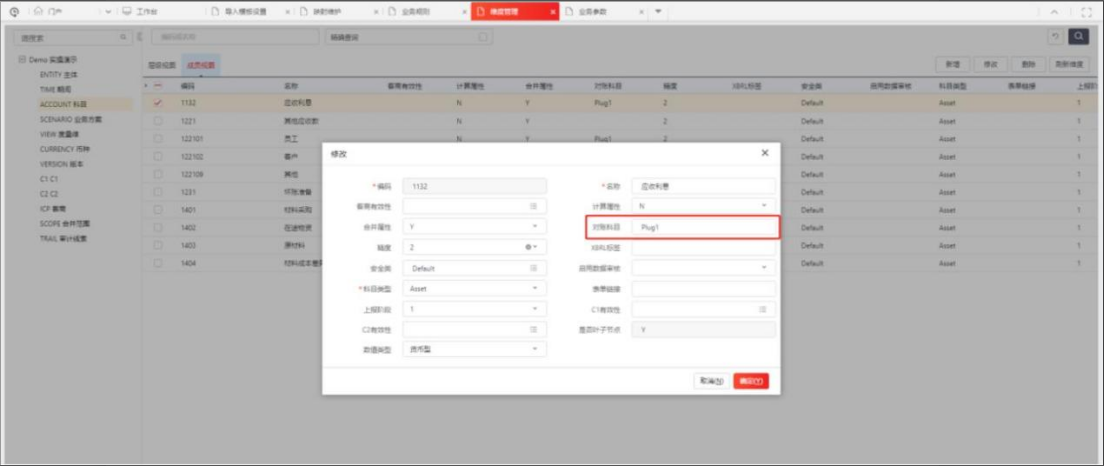1104x466 pixels.
Task: Open the list picker icon in C2有效性 field
Action: click(534, 330)
